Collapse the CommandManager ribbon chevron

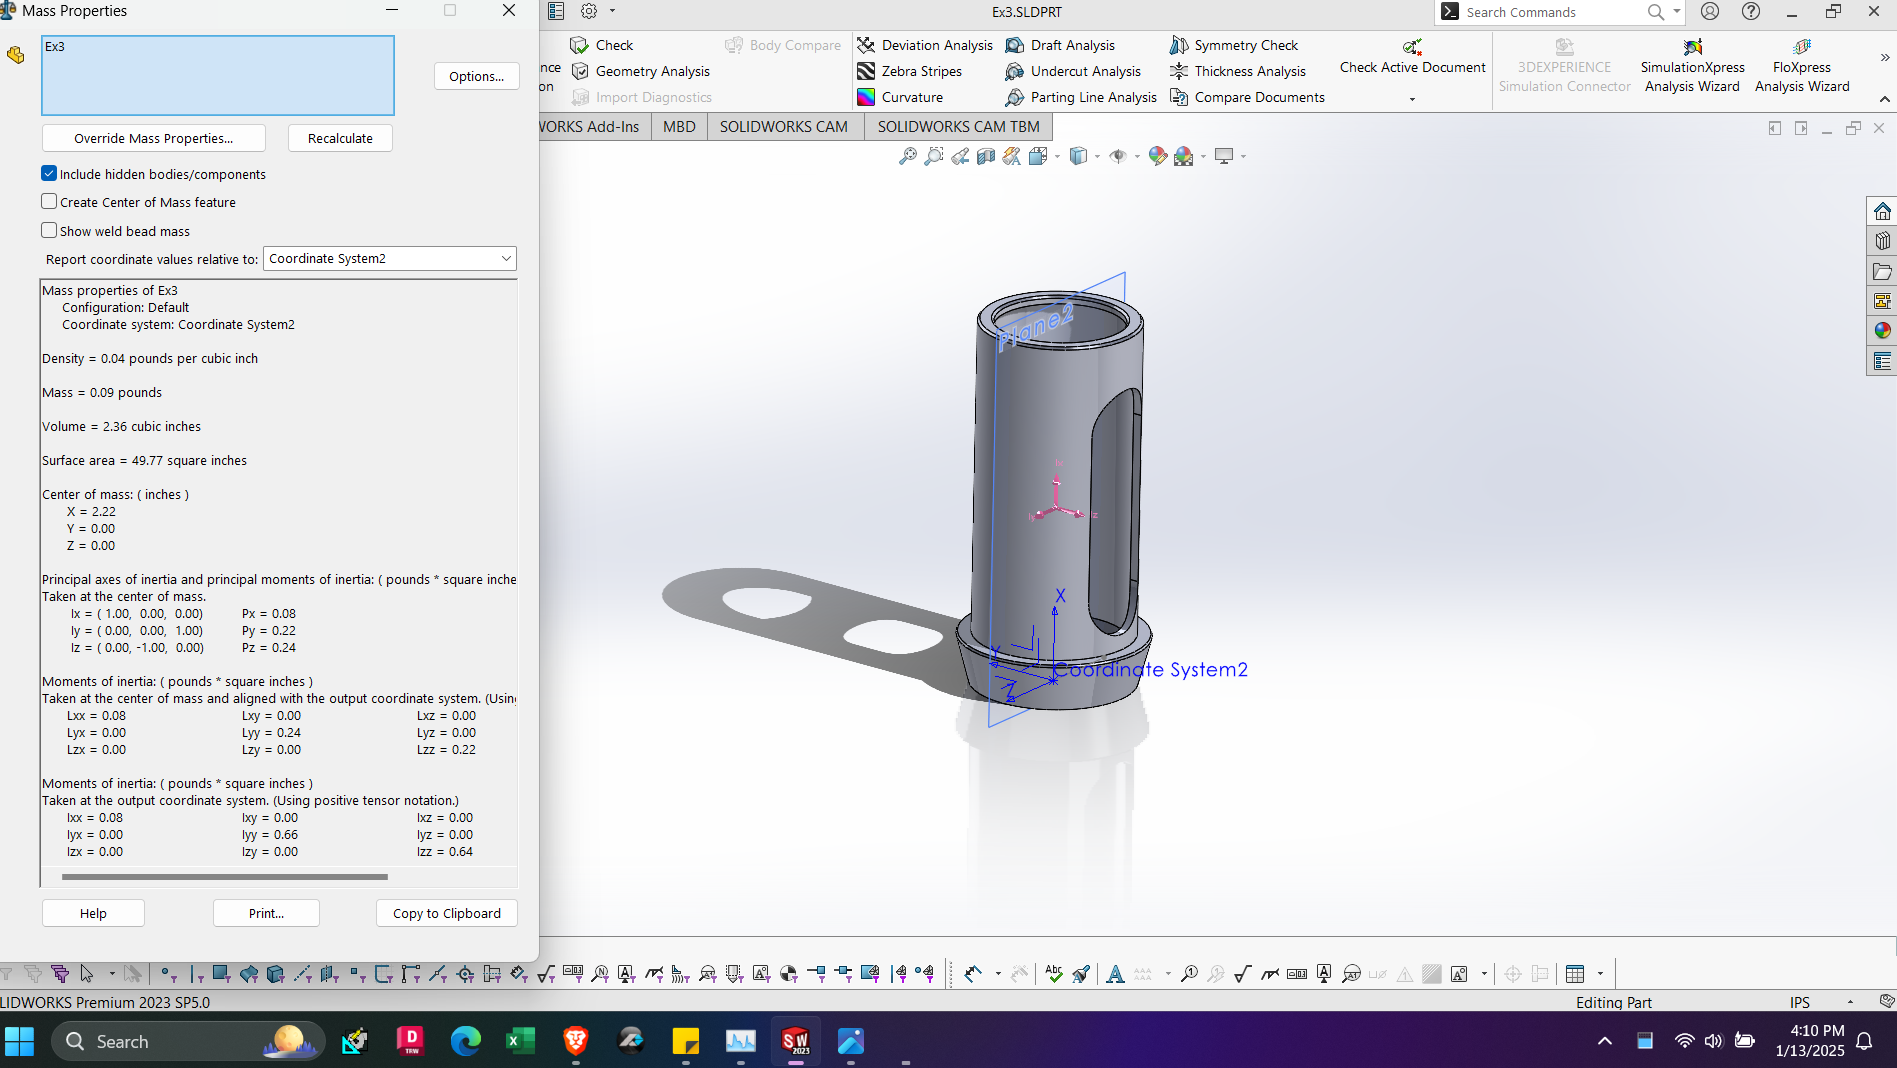tap(1885, 99)
